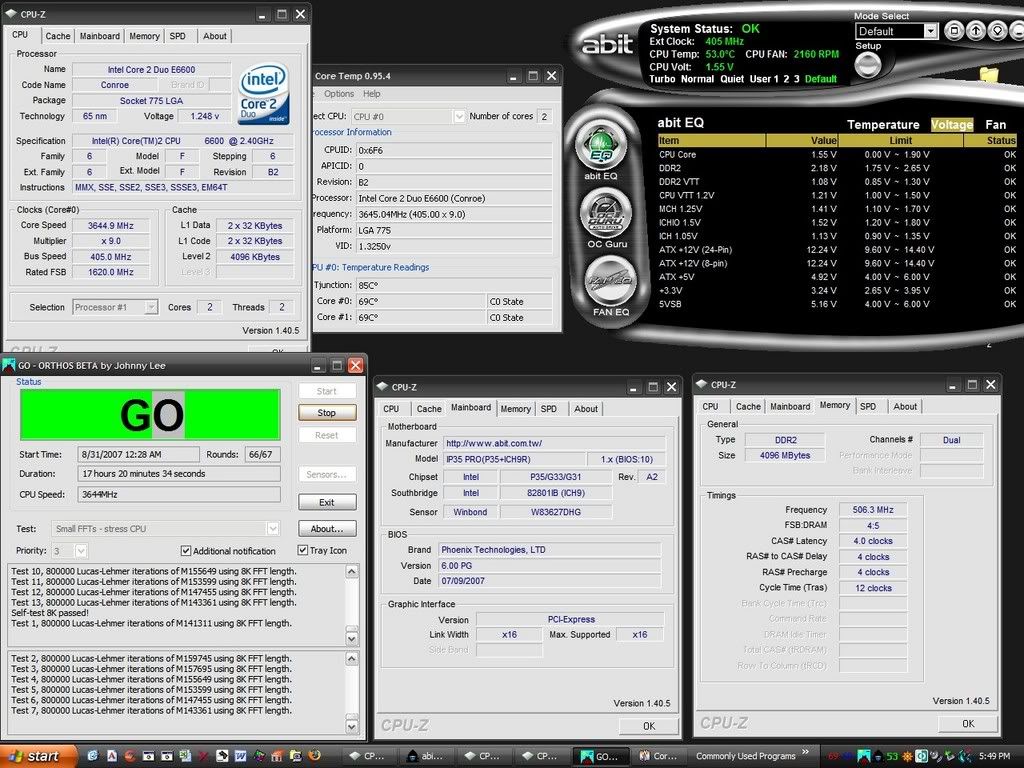Click the About... button in ORTHOS
This screenshot has height=768, width=1024.
tap(326, 528)
